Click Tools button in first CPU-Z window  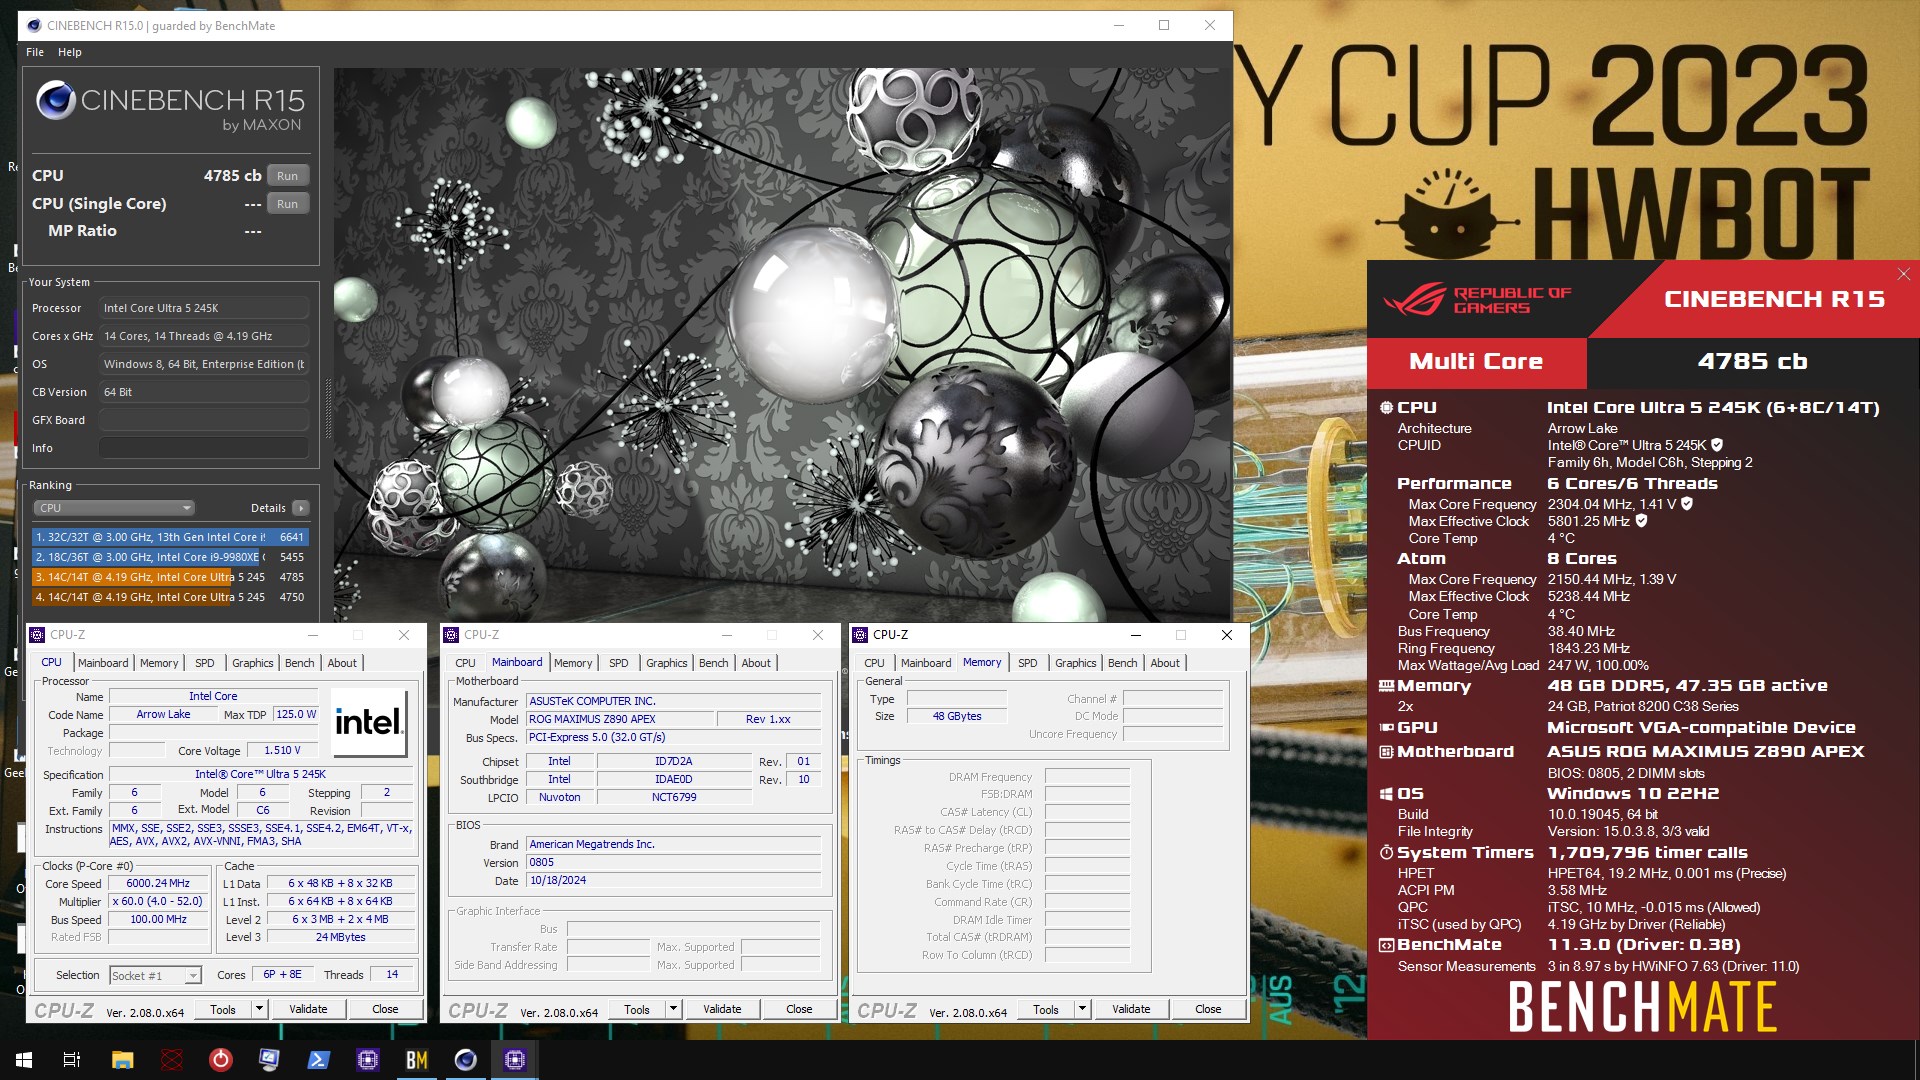point(223,1009)
